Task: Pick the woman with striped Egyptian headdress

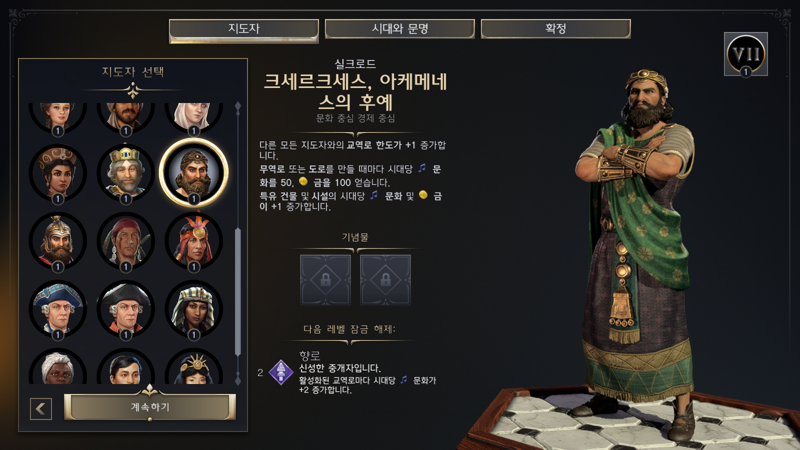Action: click(193, 309)
